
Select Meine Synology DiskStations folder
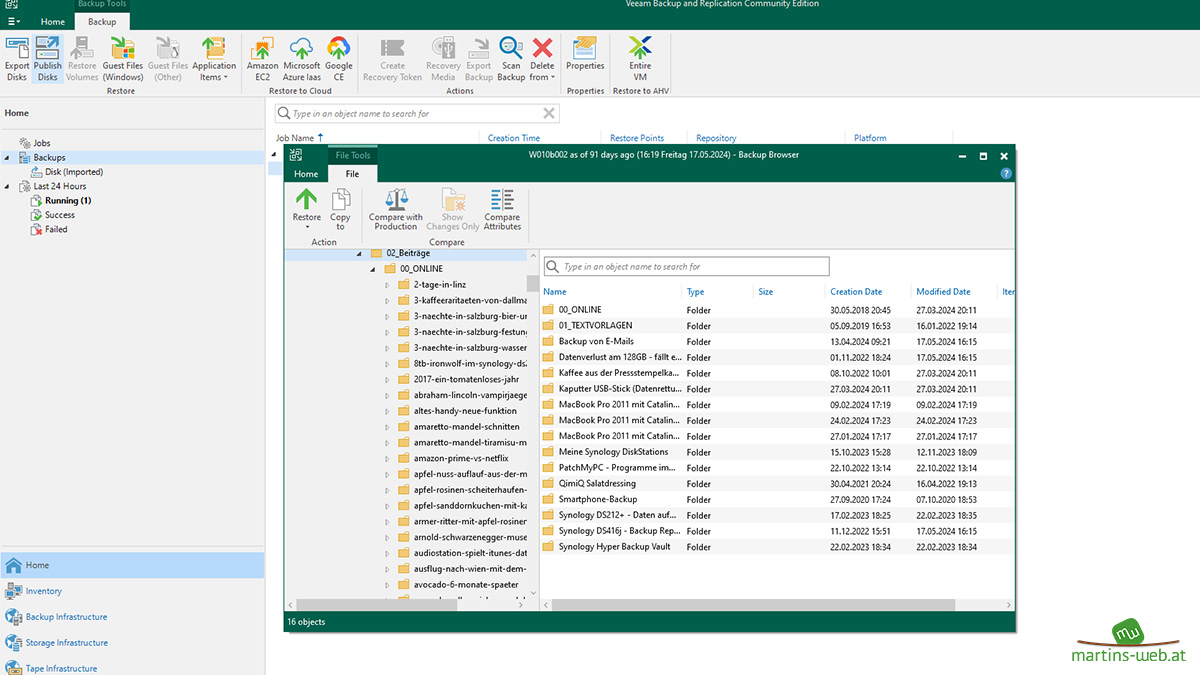pos(778,452)
